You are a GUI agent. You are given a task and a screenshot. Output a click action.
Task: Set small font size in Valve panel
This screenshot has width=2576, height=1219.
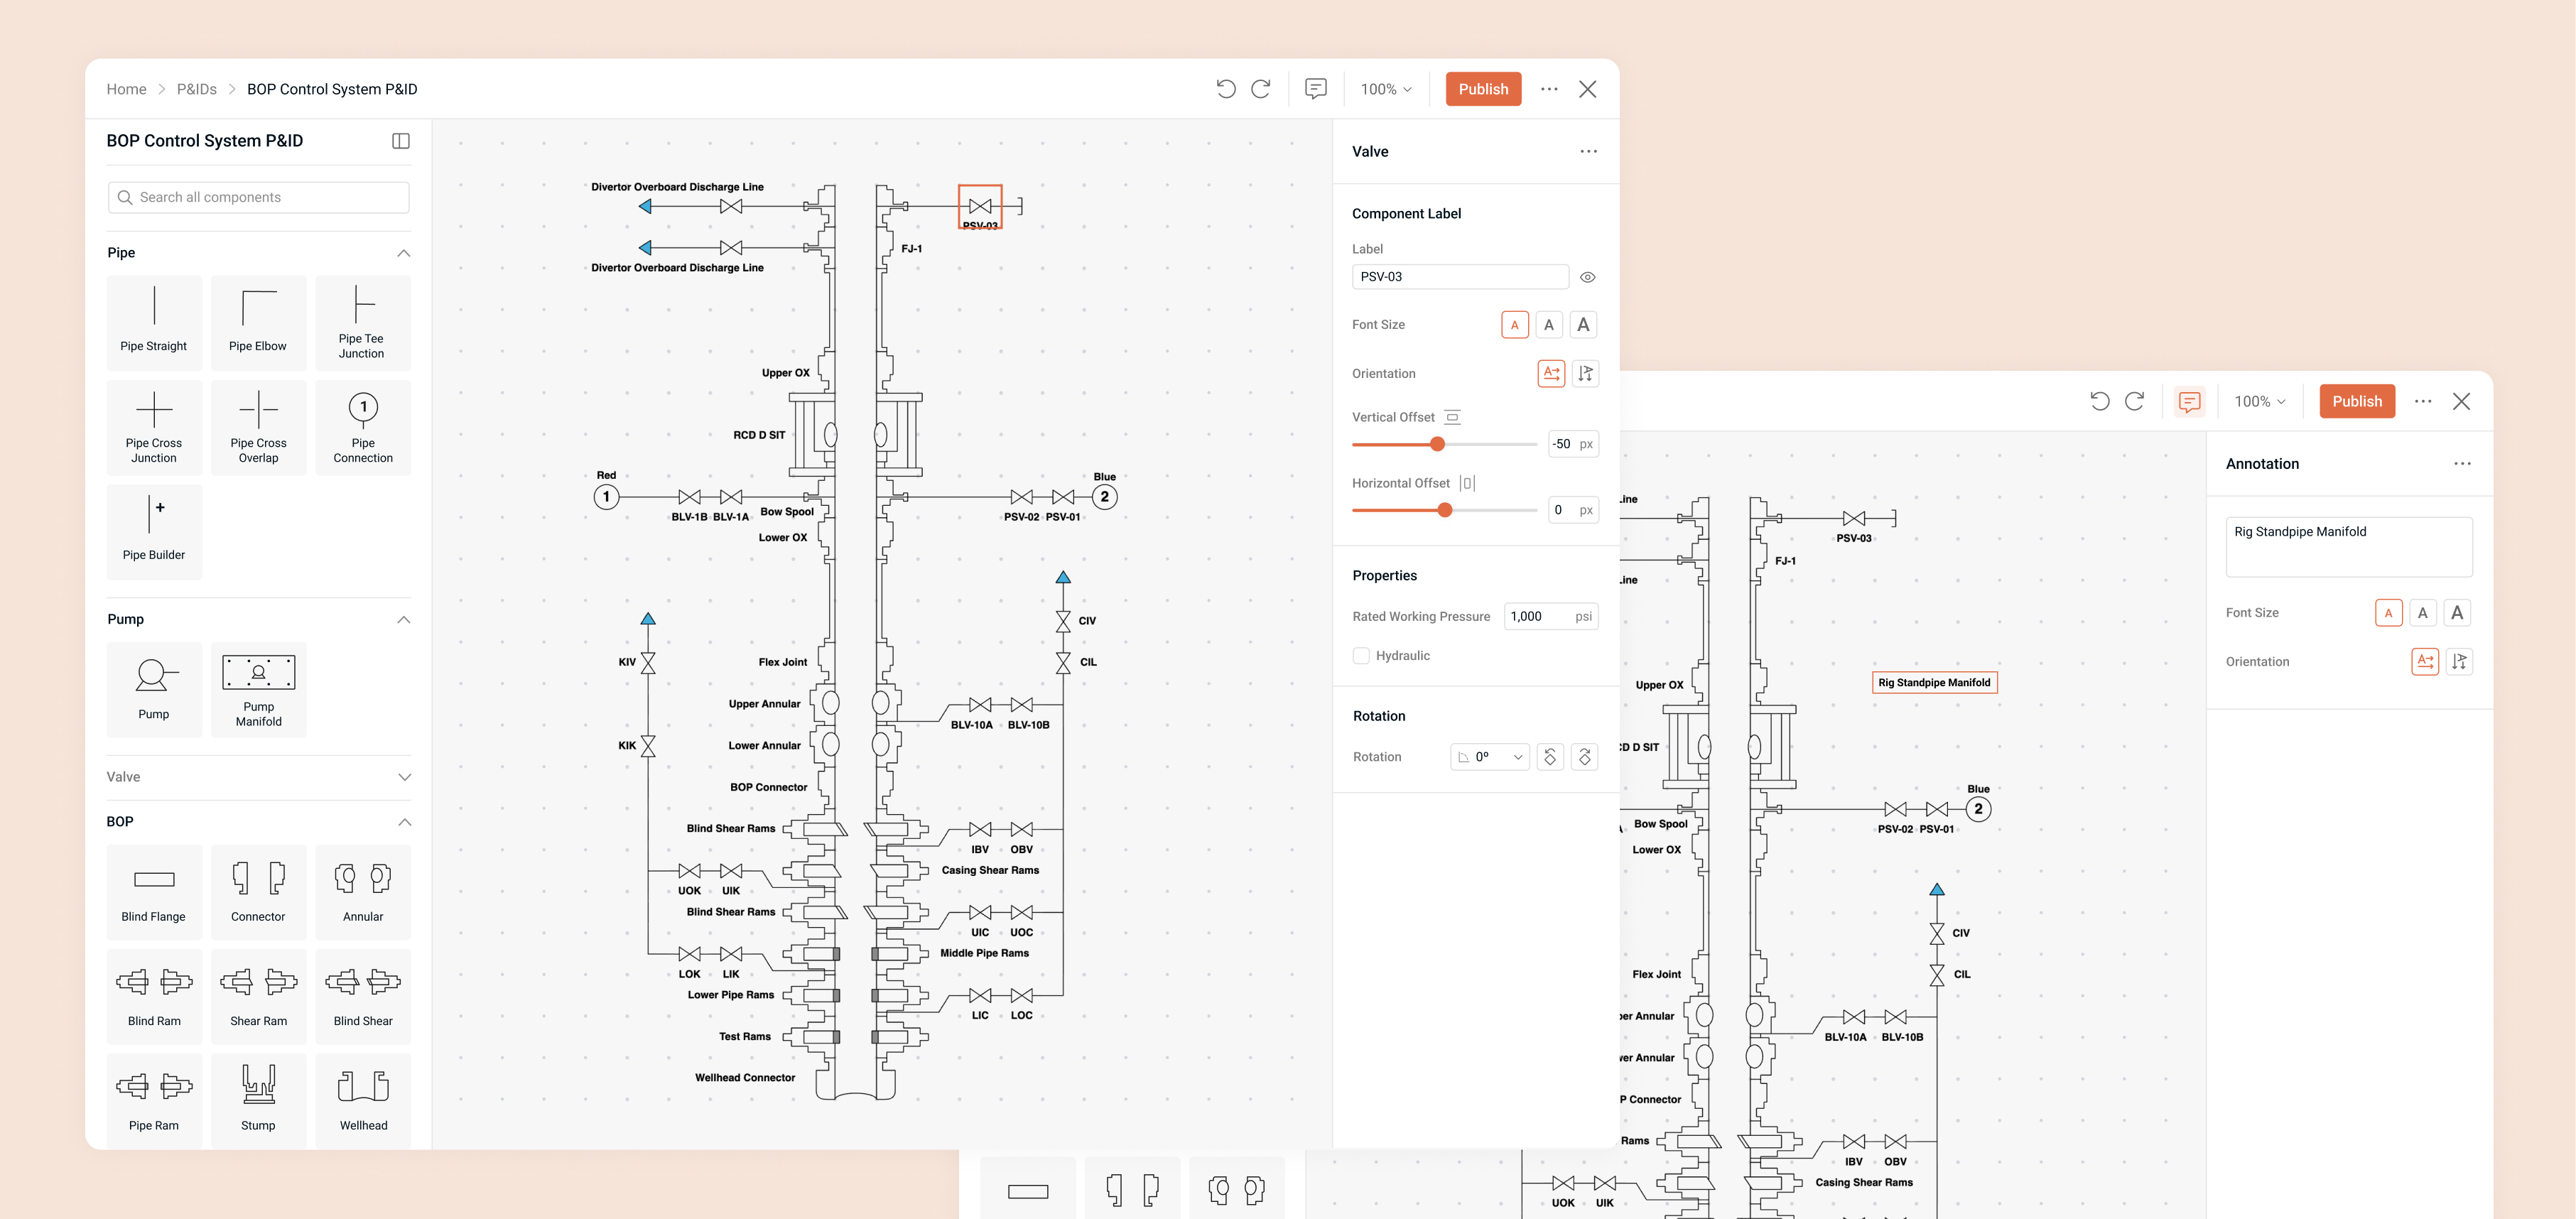coord(1515,325)
